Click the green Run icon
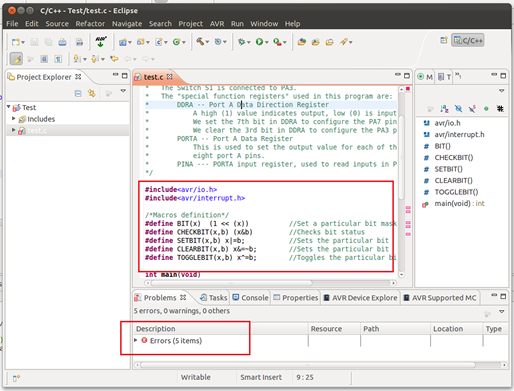The height and width of the screenshot is (391, 514). pos(259,42)
